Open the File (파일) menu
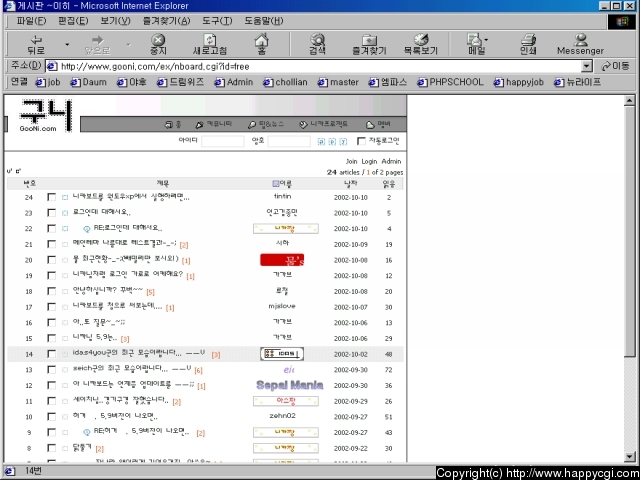The height and width of the screenshot is (480, 640). (x=31, y=20)
